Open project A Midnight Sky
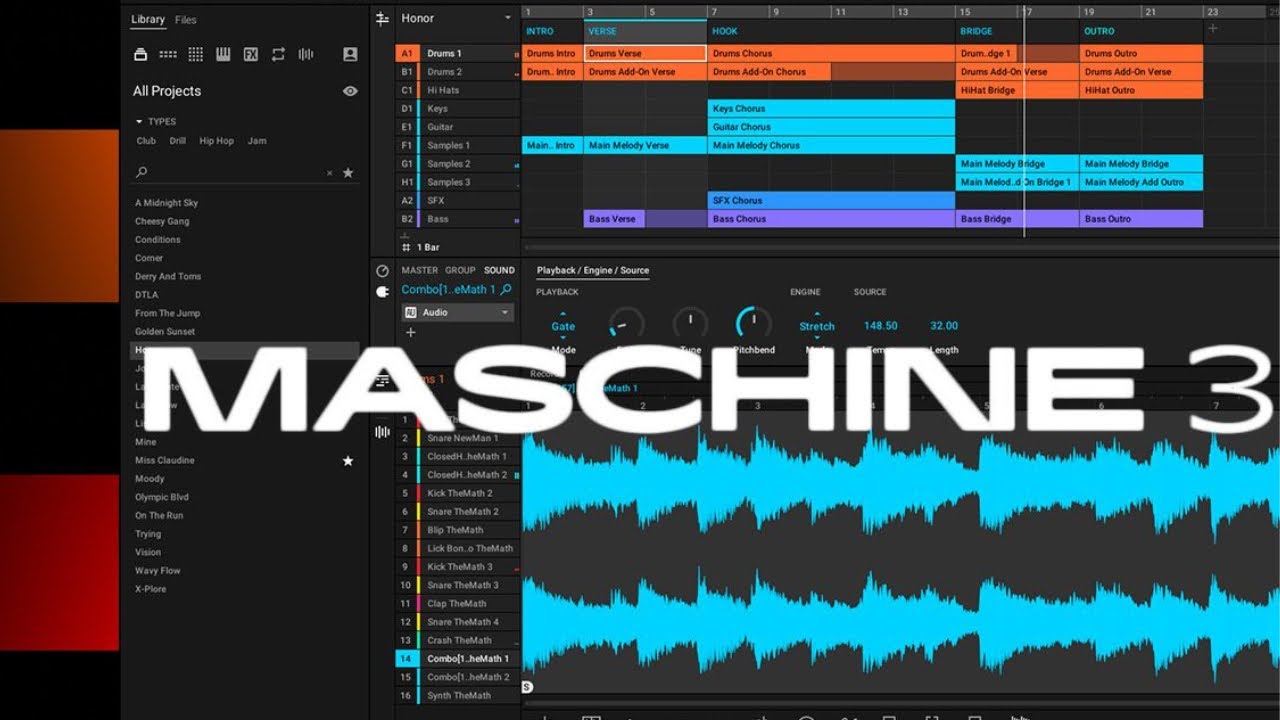1280x720 pixels. point(166,203)
